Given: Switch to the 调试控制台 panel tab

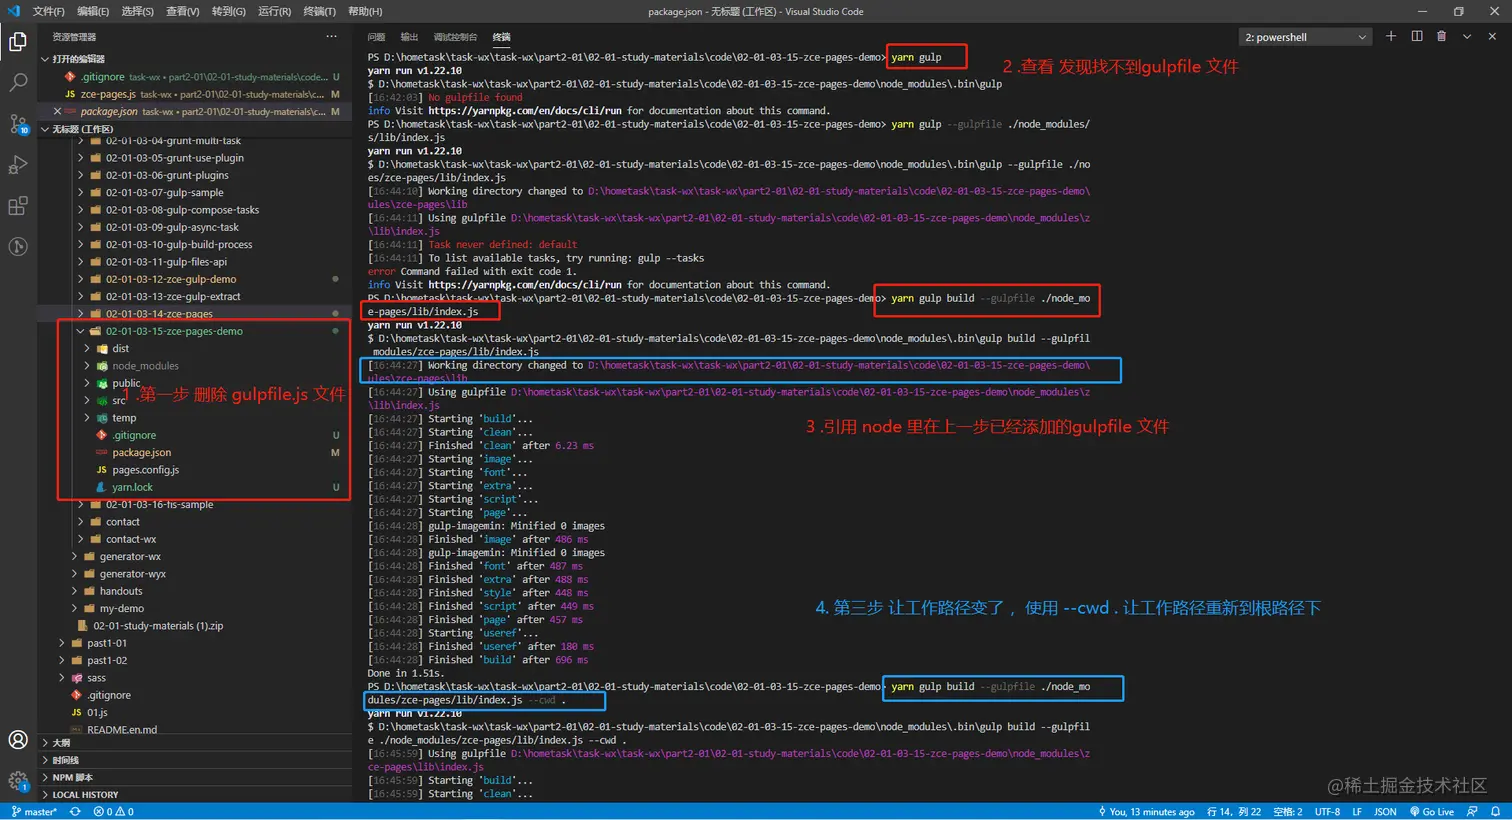Looking at the screenshot, I should click(455, 37).
